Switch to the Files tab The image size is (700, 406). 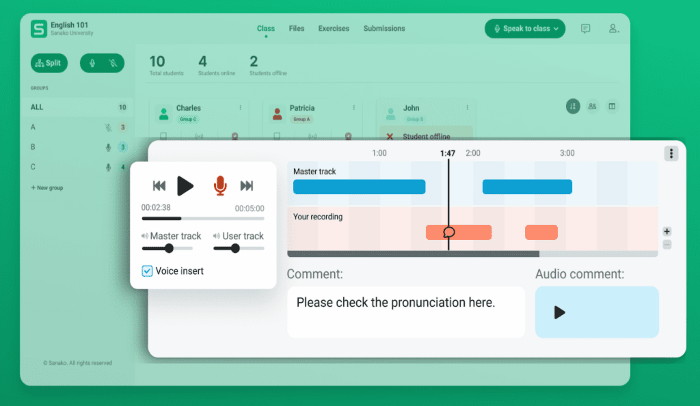coord(296,29)
